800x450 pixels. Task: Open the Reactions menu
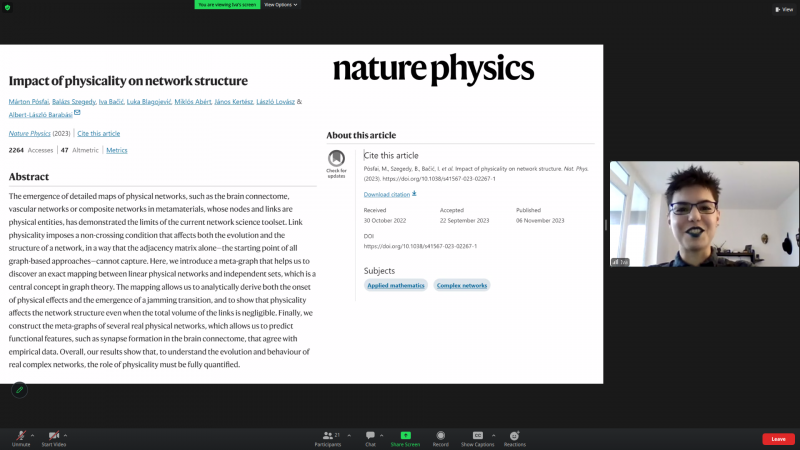pyautogui.click(x=515, y=438)
